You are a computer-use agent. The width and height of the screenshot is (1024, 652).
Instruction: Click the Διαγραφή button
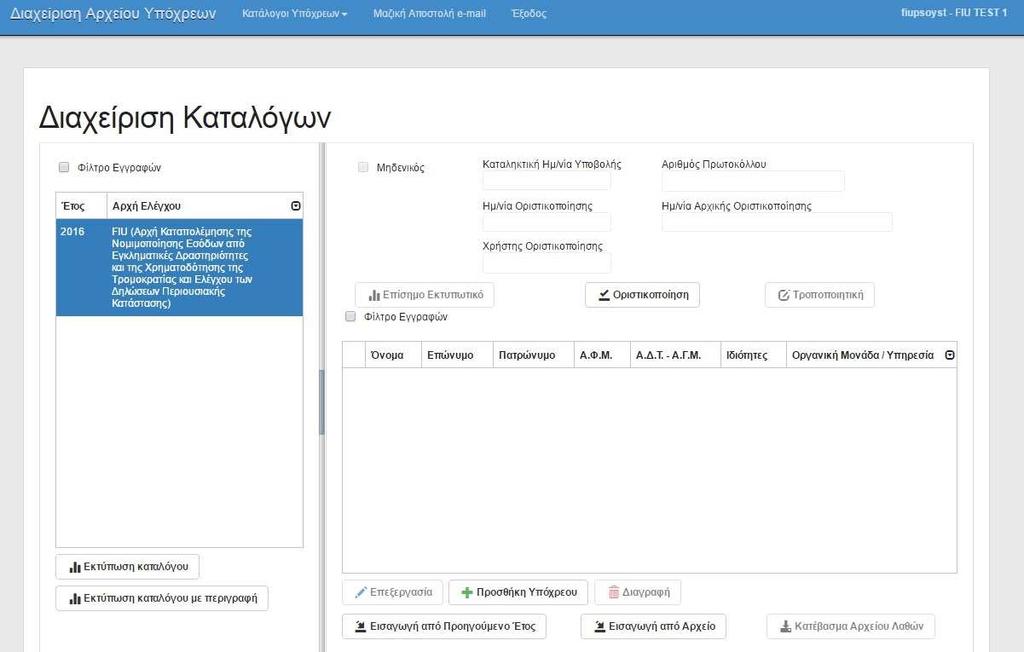pos(638,592)
